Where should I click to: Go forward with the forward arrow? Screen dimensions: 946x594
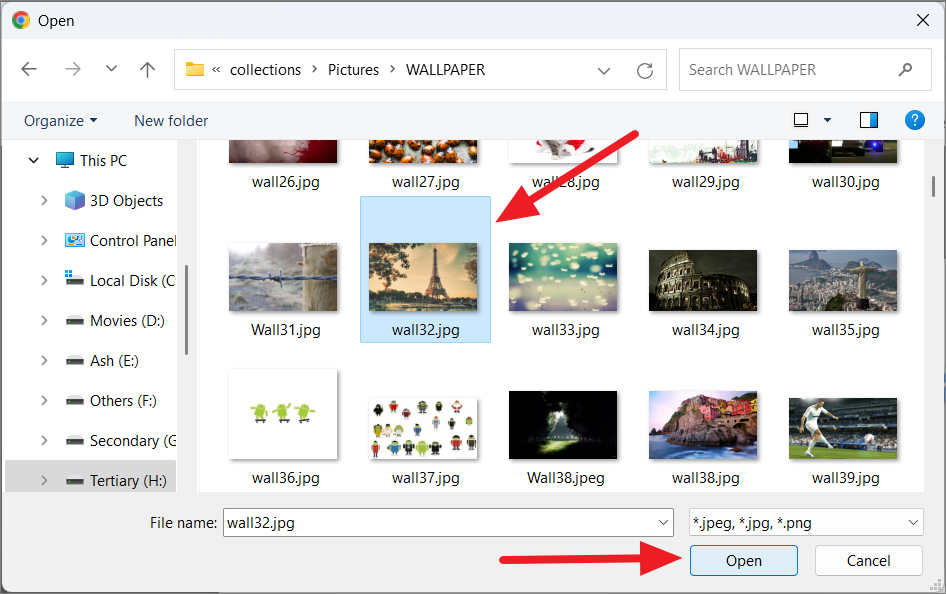pos(73,69)
